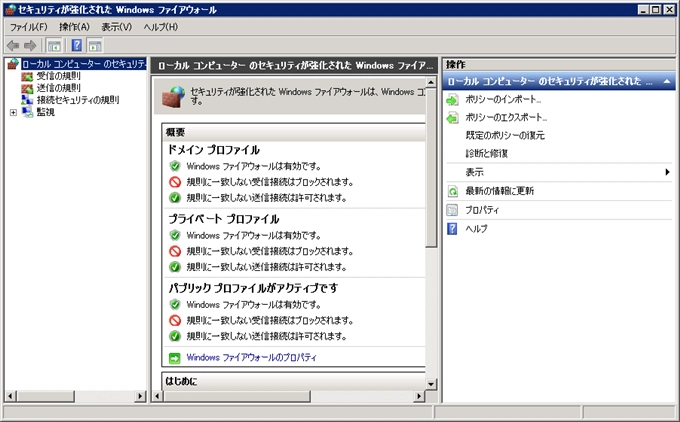Select the ローカル コンピューター root tree node

84,64
